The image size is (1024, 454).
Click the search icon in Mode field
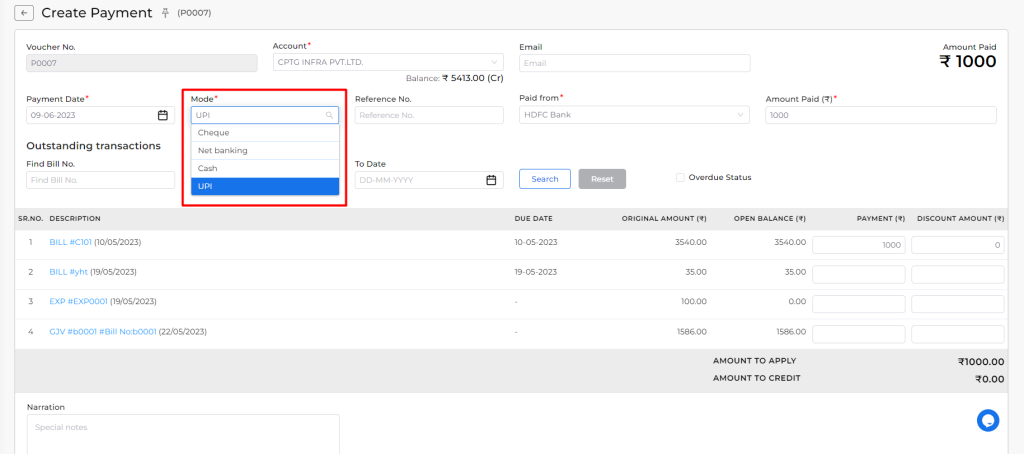(330, 116)
